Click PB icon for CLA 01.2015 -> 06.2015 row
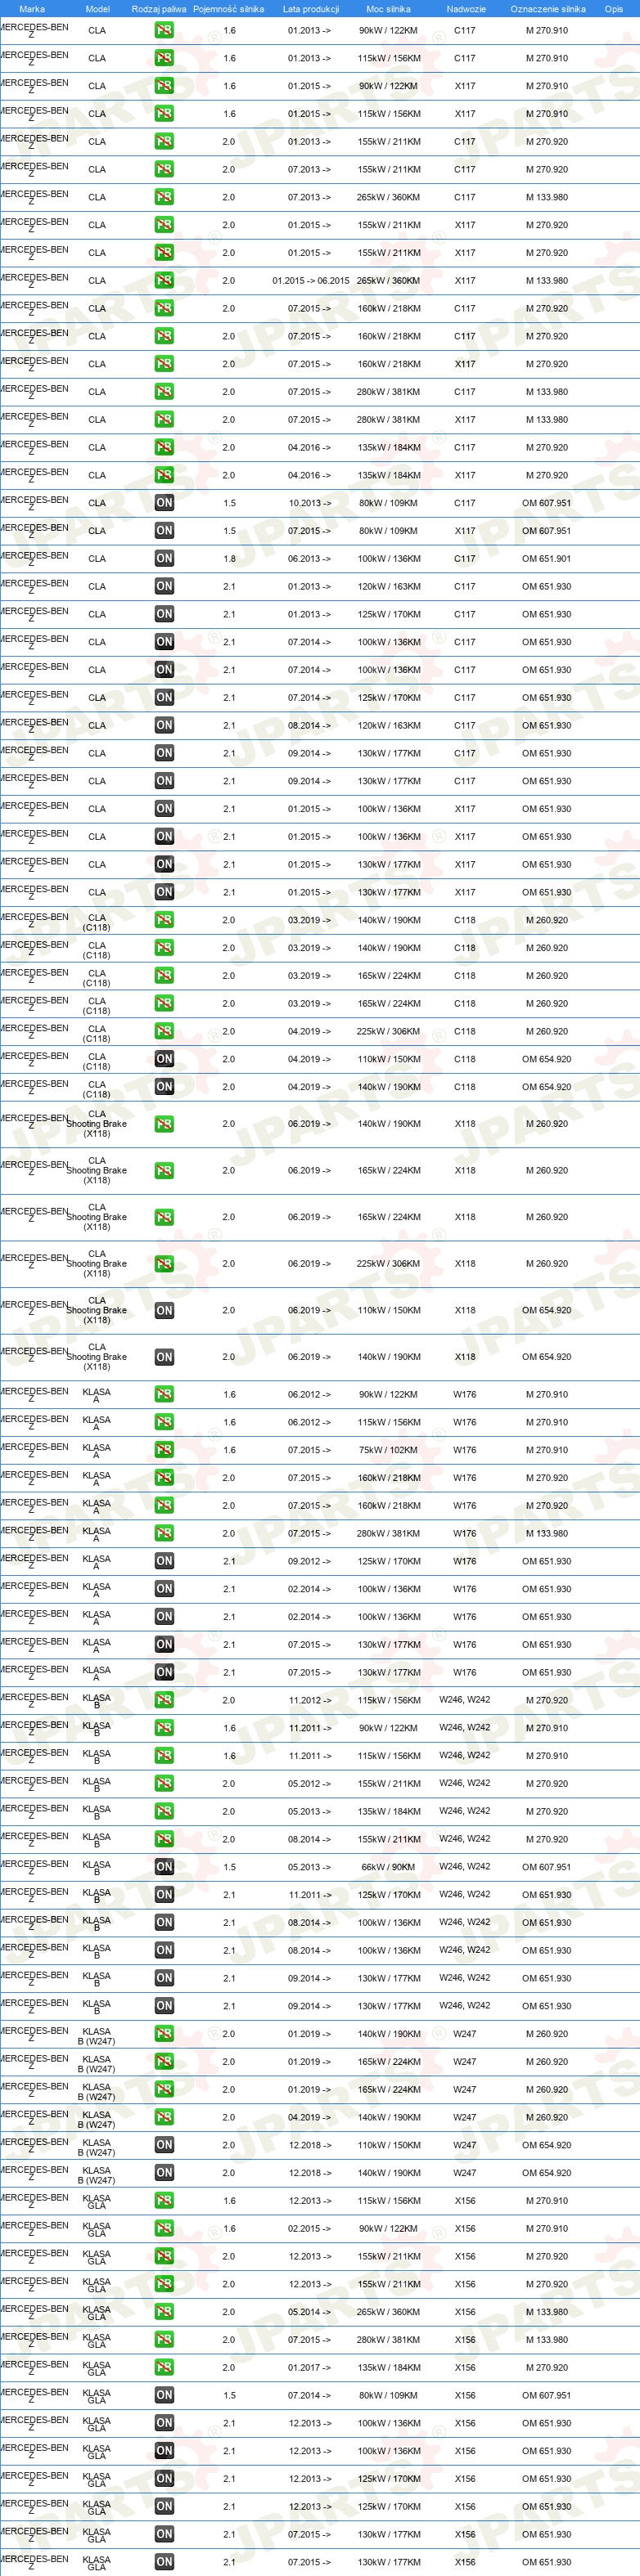Viewport: 640px width, 2576px height. pyautogui.click(x=164, y=280)
